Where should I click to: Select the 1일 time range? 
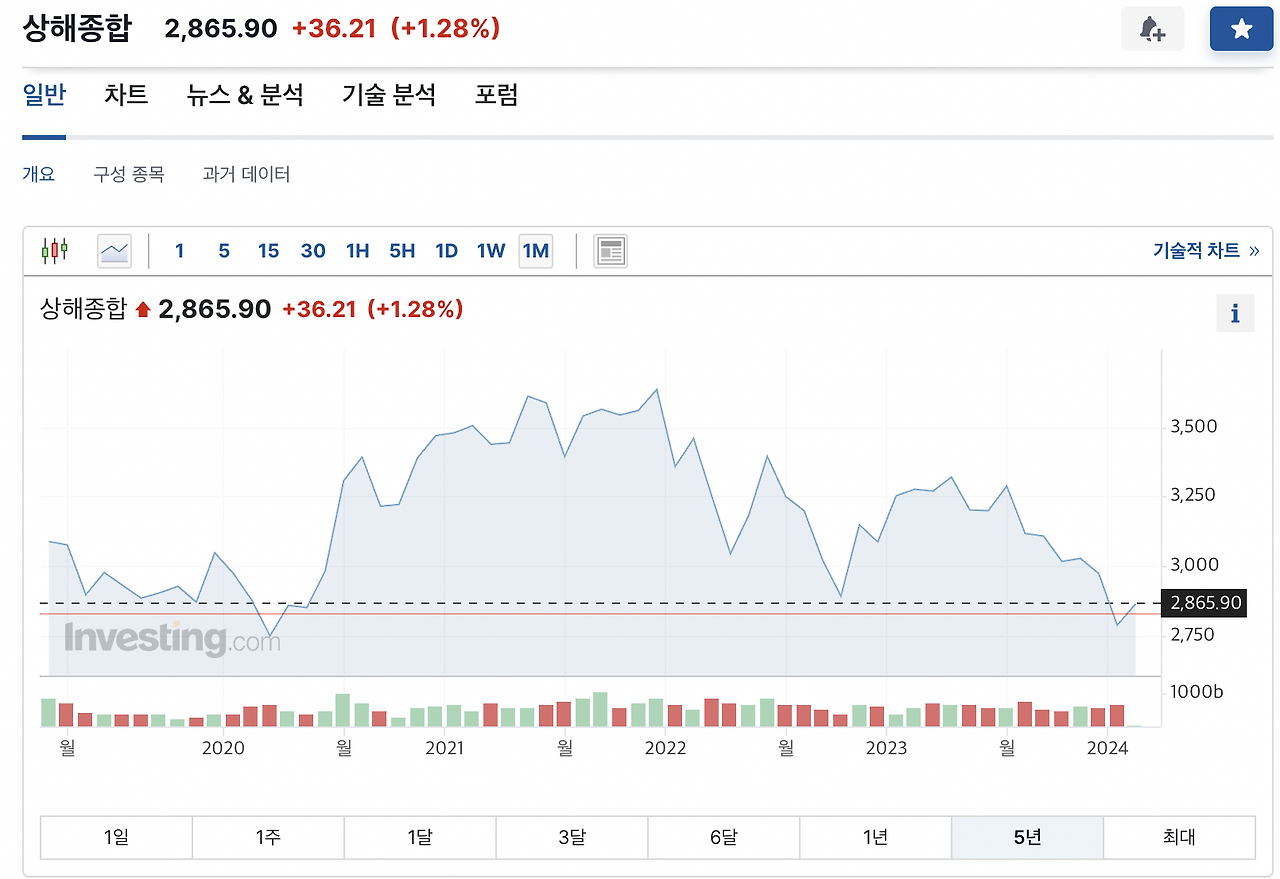click(116, 837)
